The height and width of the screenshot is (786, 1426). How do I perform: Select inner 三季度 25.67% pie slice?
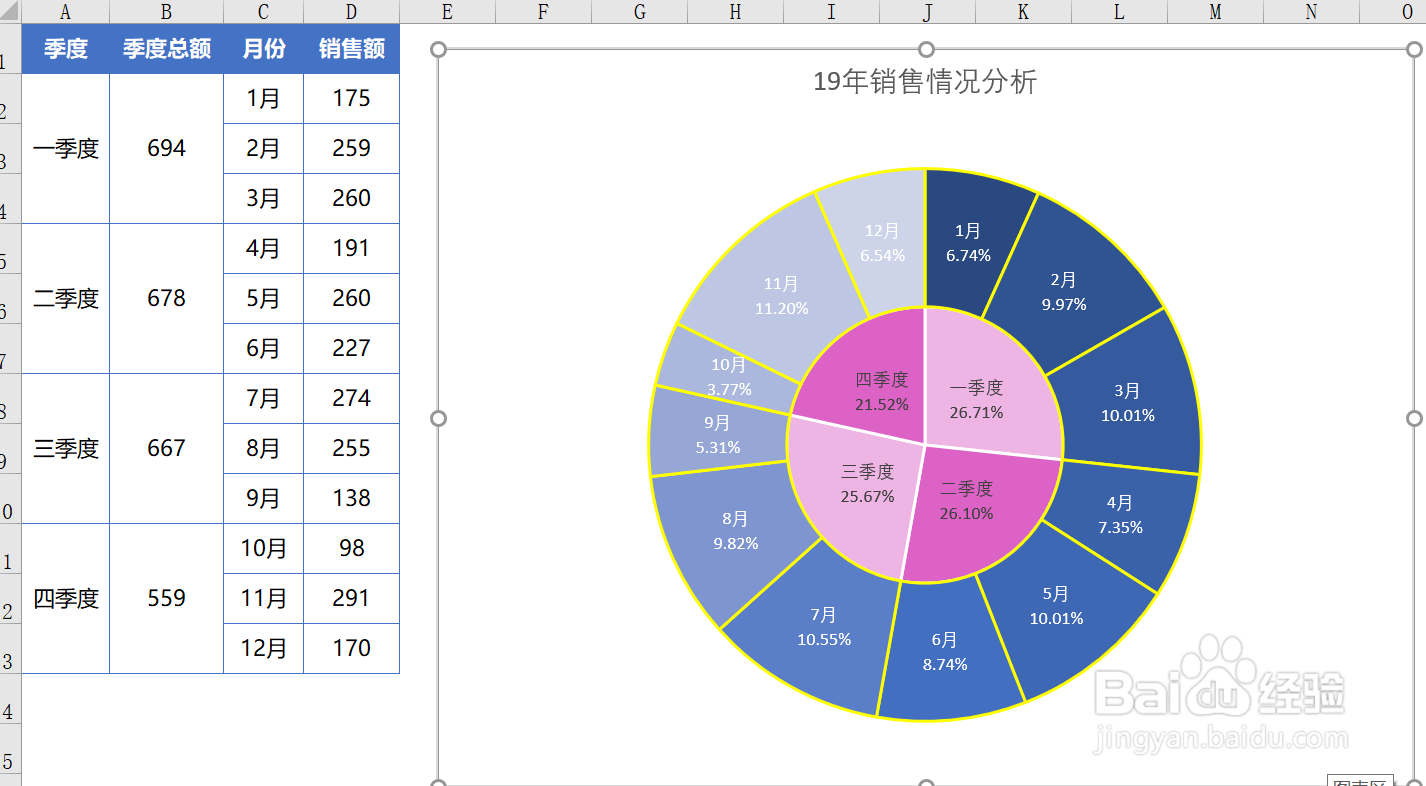867,484
